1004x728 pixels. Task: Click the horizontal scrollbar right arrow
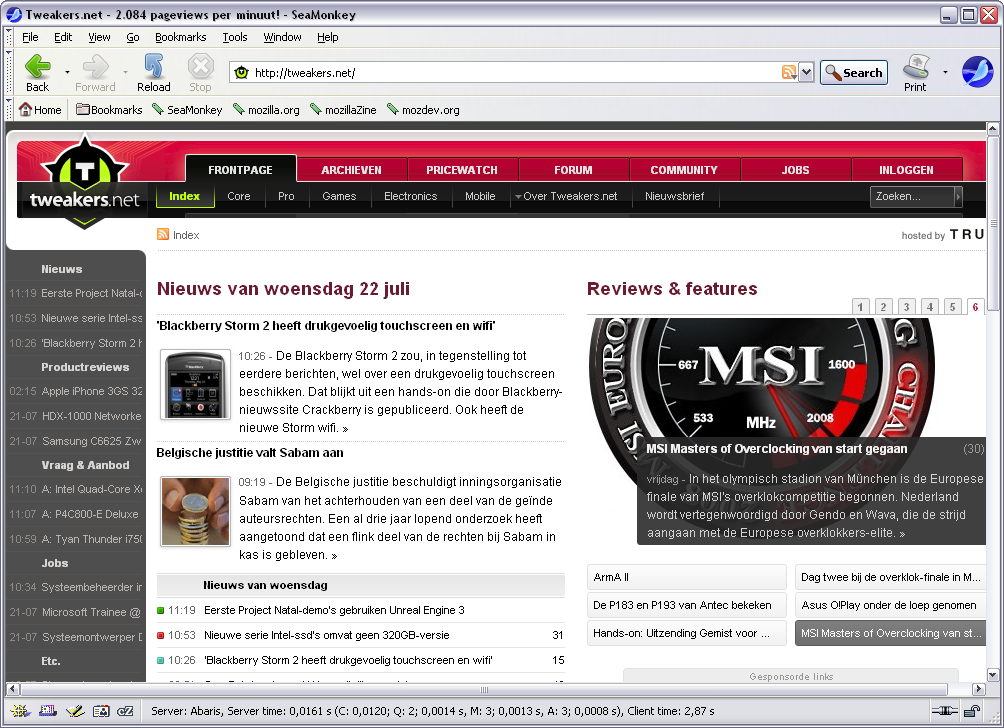pos(978,689)
